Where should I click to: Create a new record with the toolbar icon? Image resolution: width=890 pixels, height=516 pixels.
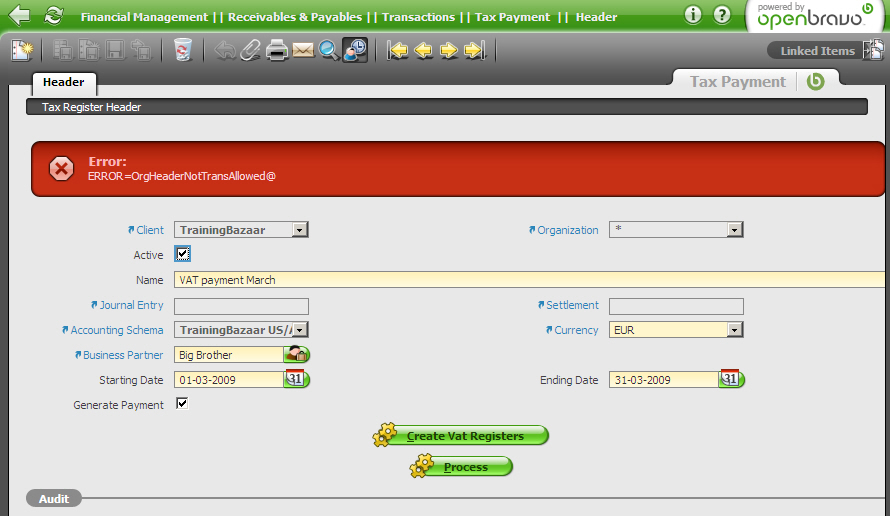[x=22, y=51]
